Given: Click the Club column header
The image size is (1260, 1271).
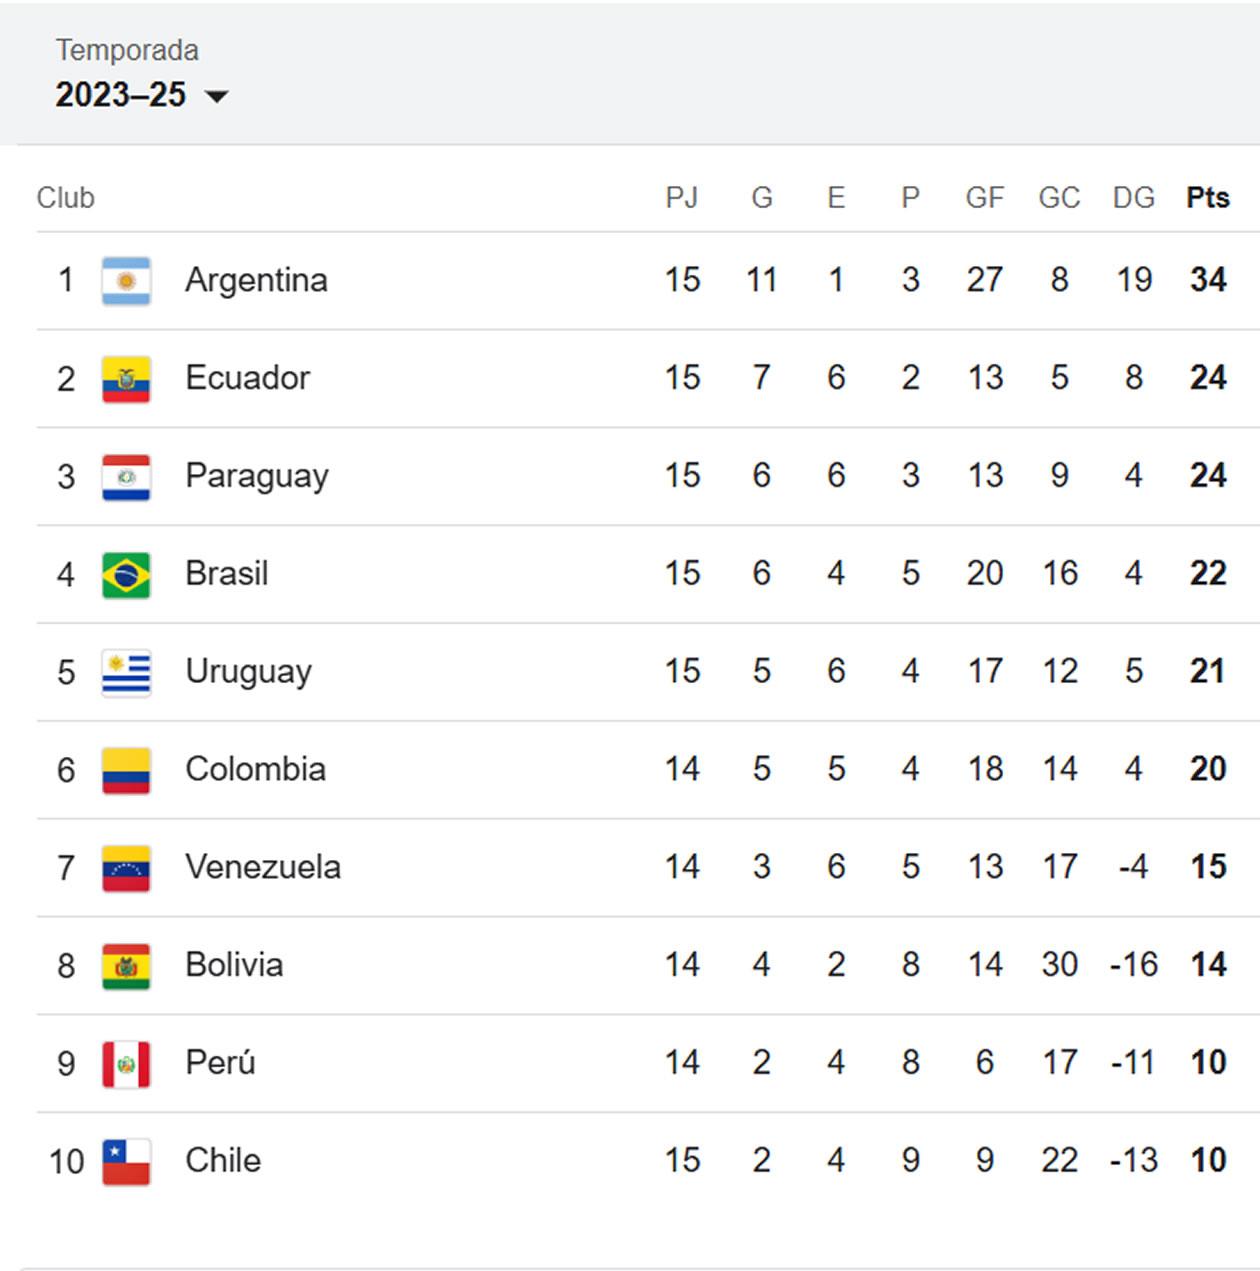Looking at the screenshot, I should [66, 198].
